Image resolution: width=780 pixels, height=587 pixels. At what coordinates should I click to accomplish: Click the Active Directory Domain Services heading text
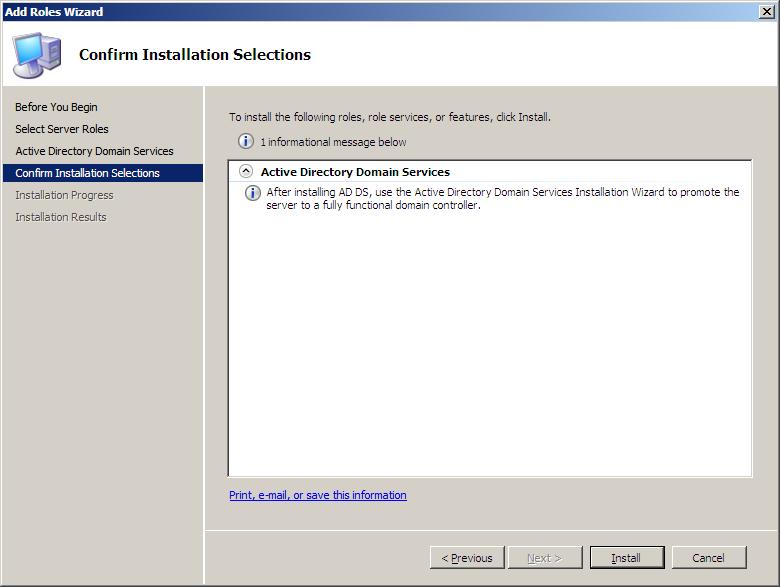(355, 172)
